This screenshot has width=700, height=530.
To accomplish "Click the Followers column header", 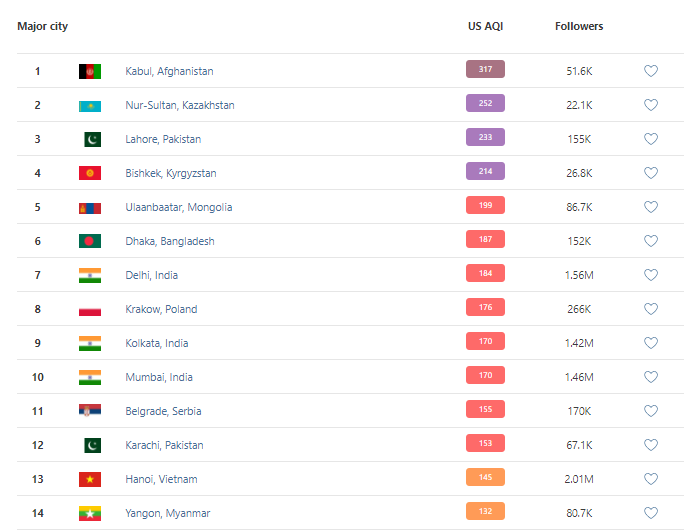I will coord(579,26).
